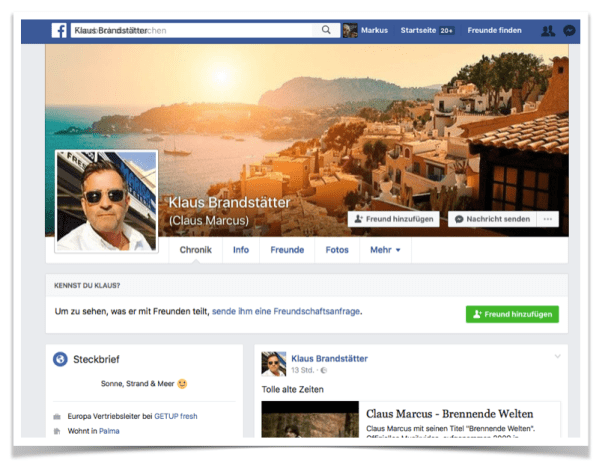Viewport: 605px width, 469px height.
Task: Click the home icon beside Wohnt in
Action: (57, 431)
